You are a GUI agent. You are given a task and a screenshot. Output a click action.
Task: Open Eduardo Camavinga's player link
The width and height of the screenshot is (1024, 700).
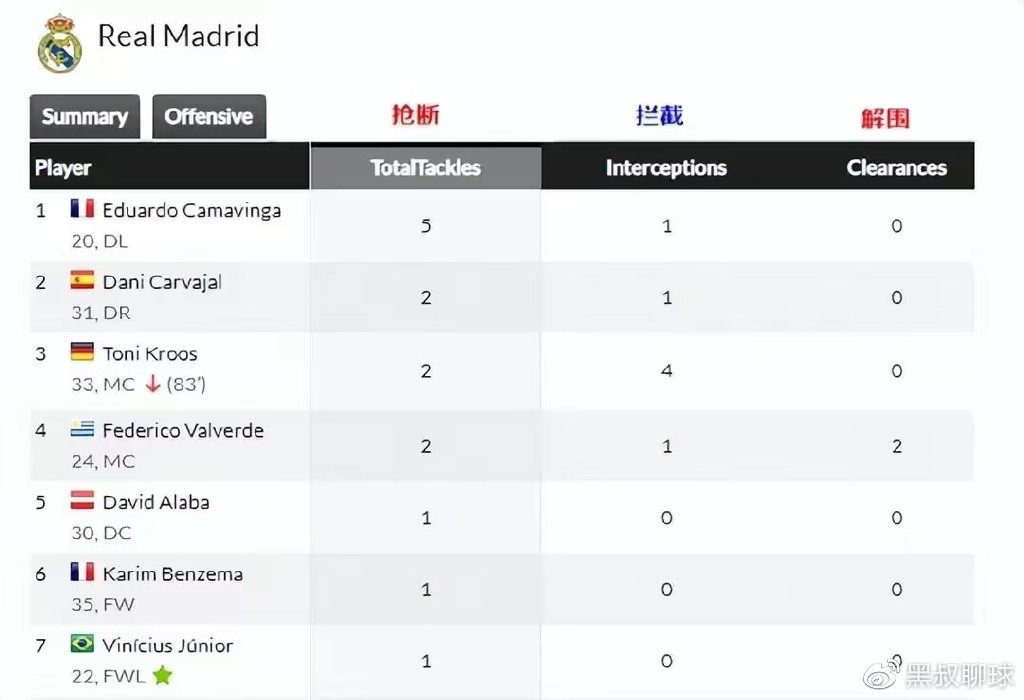coord(191,210)
